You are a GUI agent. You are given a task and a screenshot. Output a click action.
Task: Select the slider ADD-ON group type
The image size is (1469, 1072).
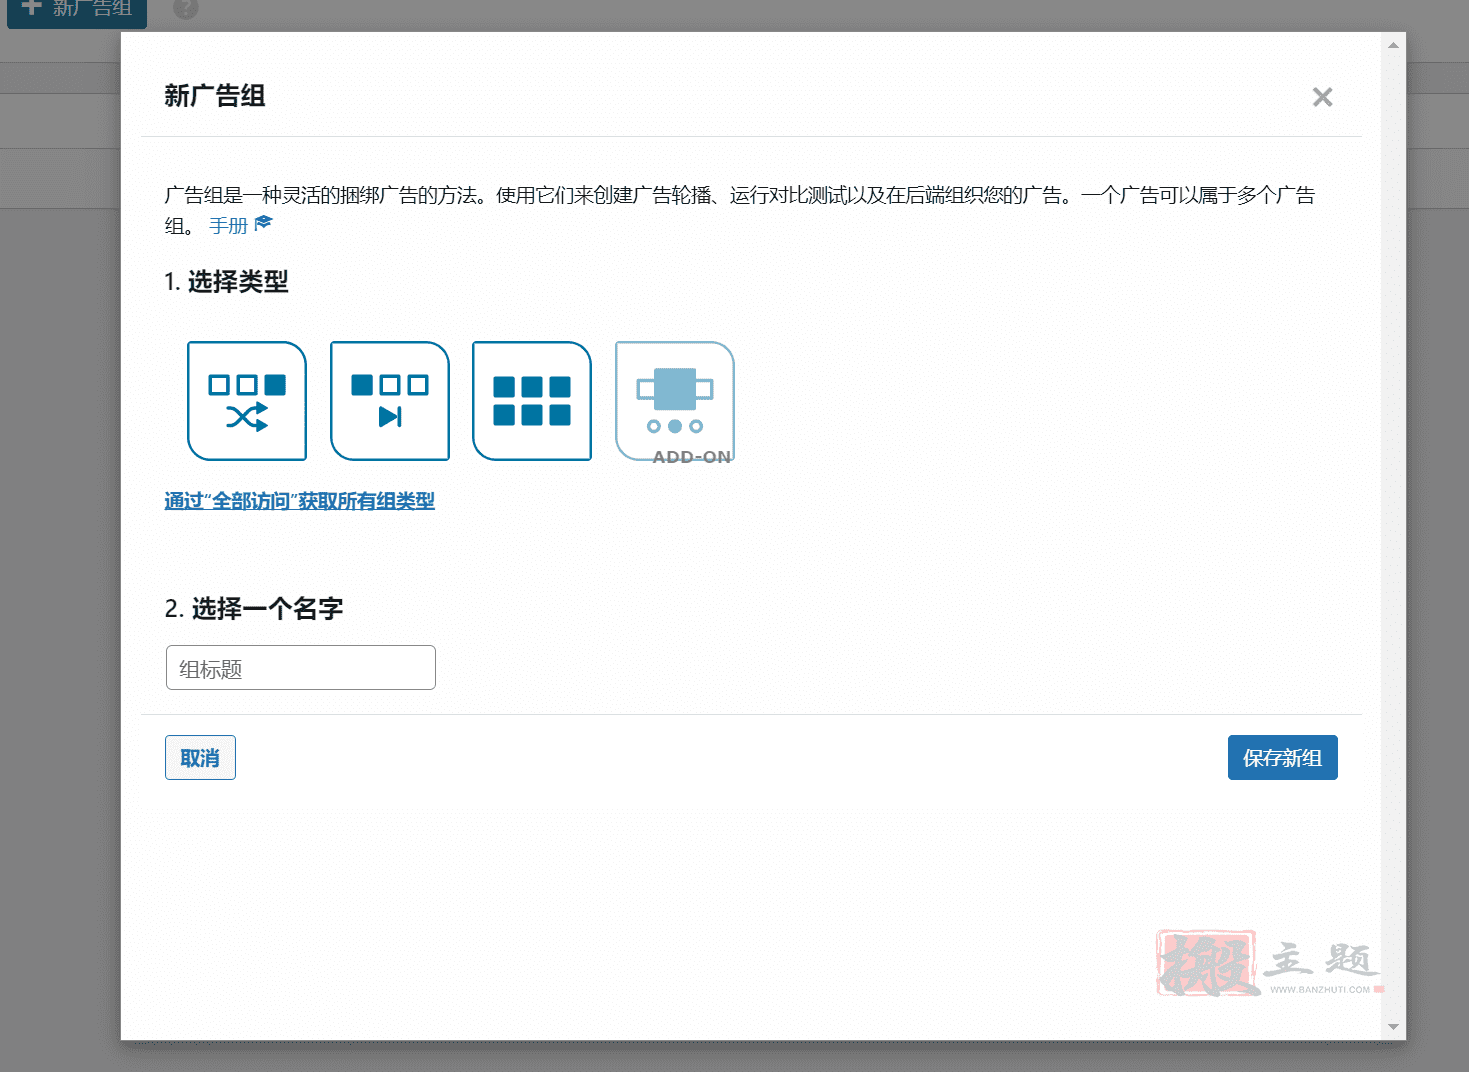[675, 401]
